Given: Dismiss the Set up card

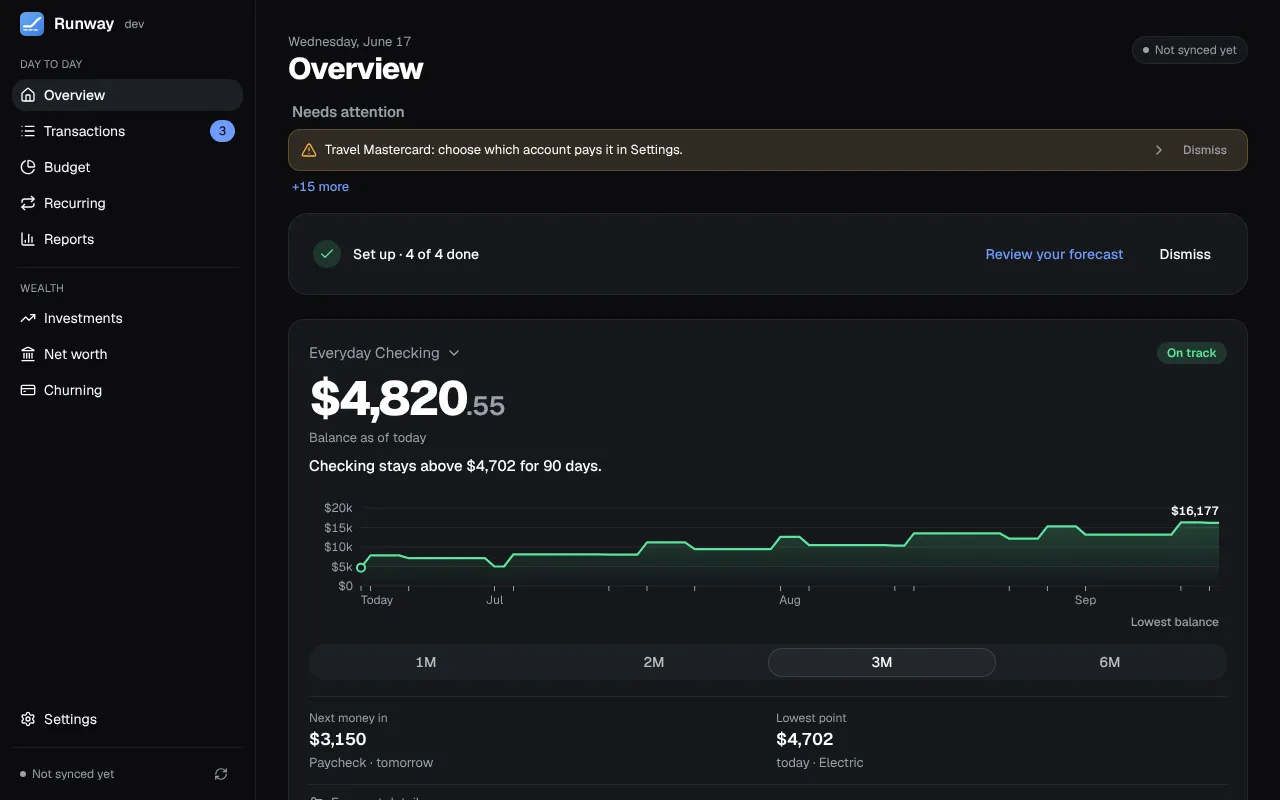Looking at the screenshot, I should [x=1185, y=254].
